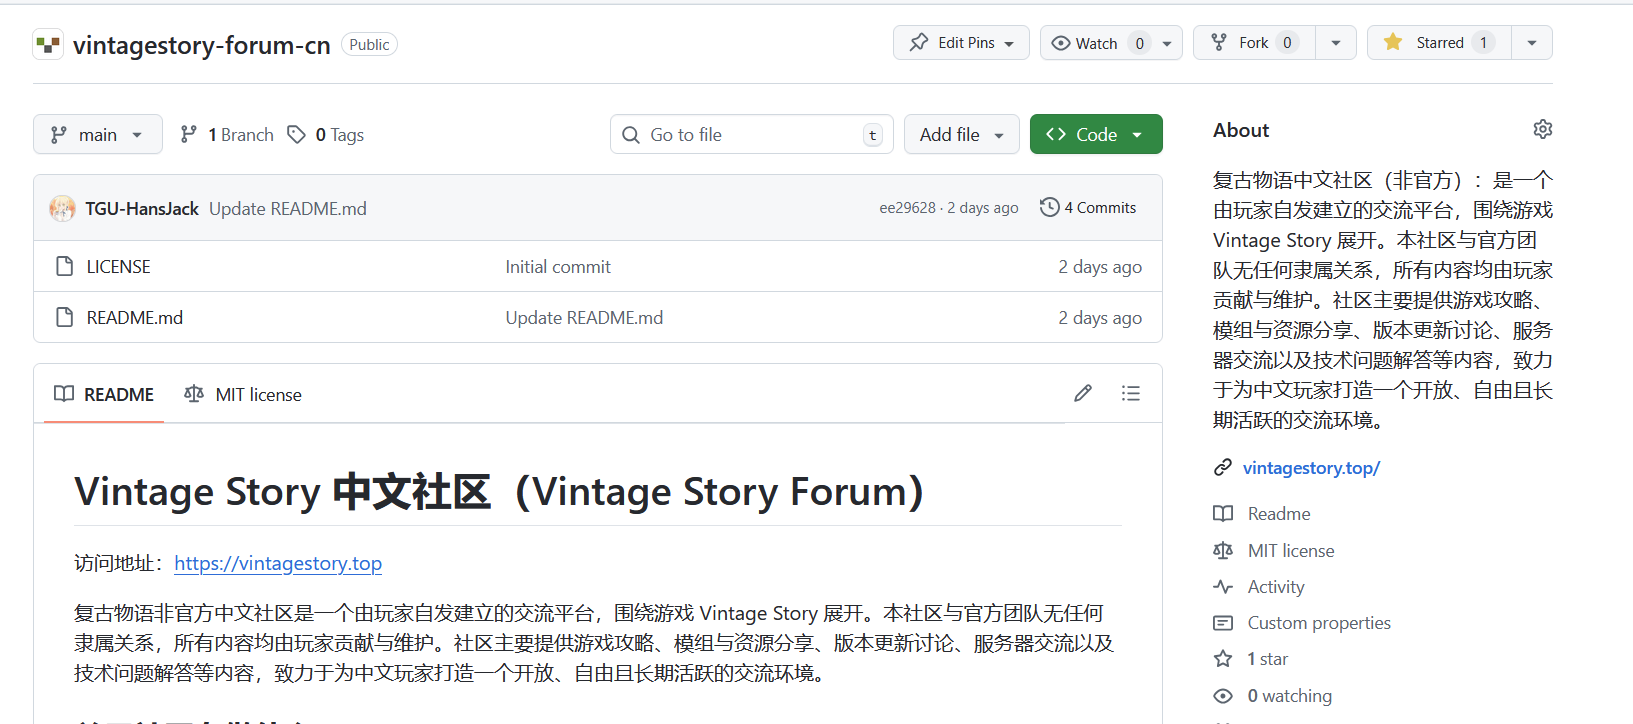
Task: Click the Watch eye button
Action: point(1099,43)
